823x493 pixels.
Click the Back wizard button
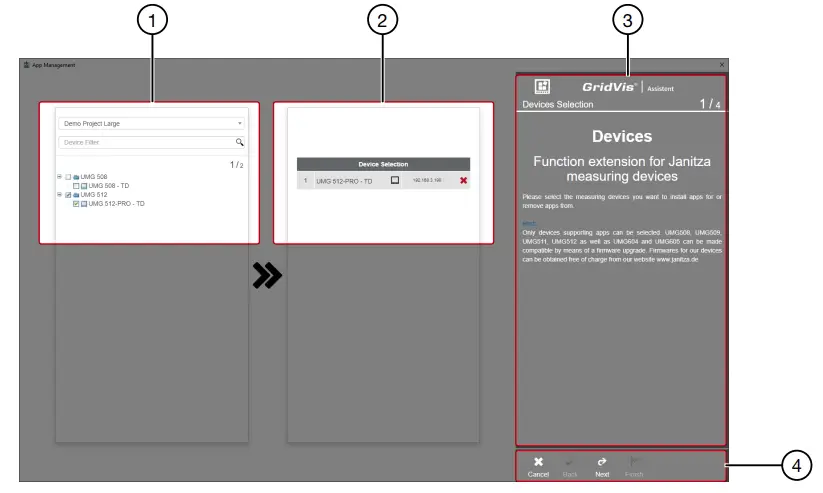click(569, 467)
